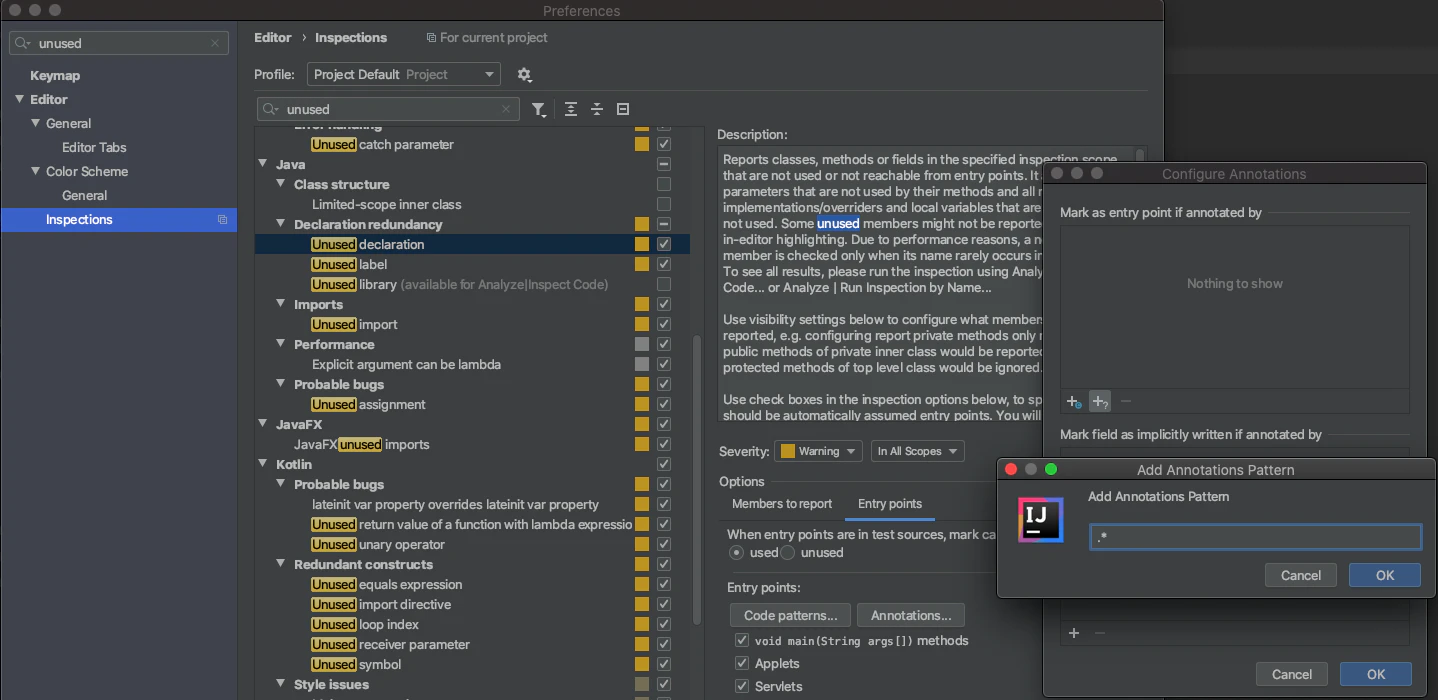Click severity swatch of Unused label row
The height and width of the screenshot is (700, 1438).
(642, 264)
